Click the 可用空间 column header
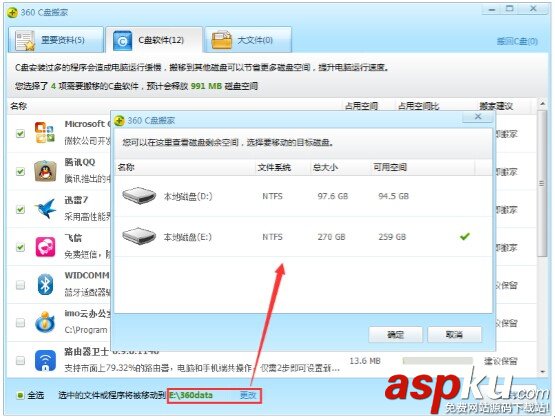The width and height of the screenshot is (555, 420). tap(390, 167)
